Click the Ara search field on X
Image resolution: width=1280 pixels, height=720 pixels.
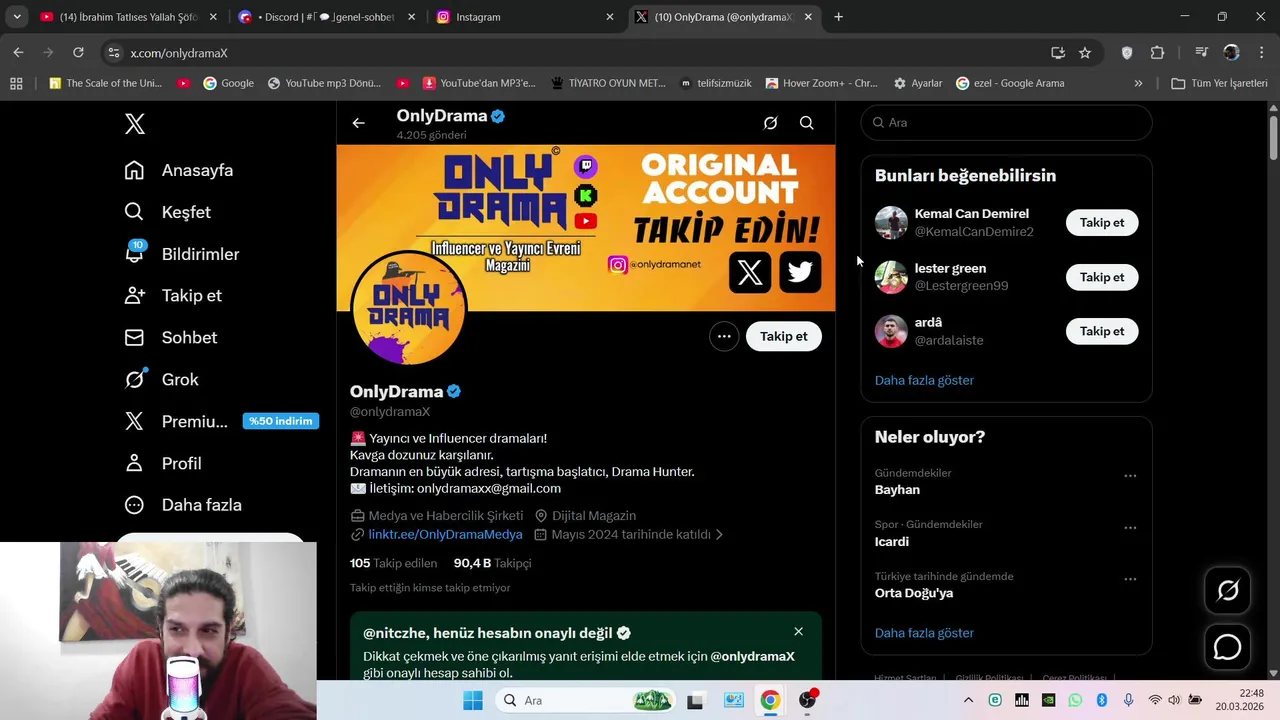(1006, 122)
